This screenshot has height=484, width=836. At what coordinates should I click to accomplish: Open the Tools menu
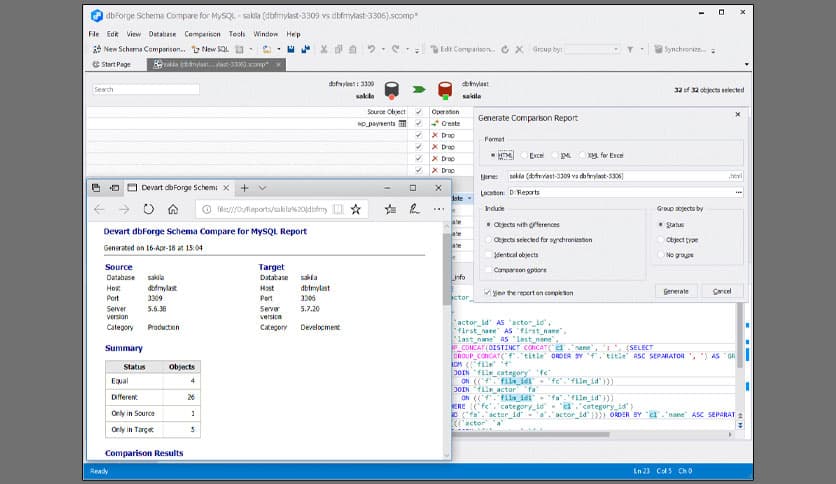pyautogui.click(x=237, y=34)
